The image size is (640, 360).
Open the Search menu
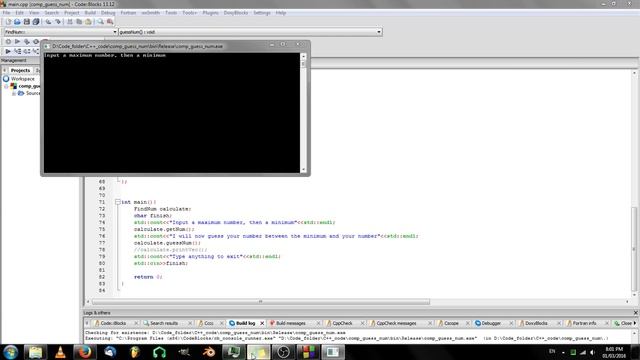52,13
